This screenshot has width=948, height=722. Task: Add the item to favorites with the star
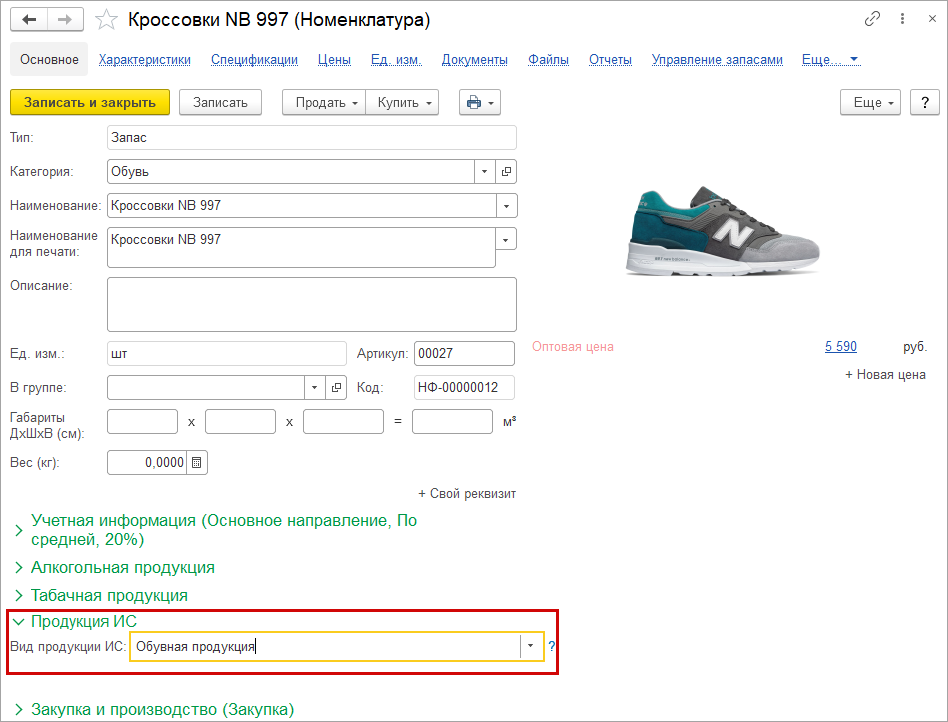coord(106,20)
